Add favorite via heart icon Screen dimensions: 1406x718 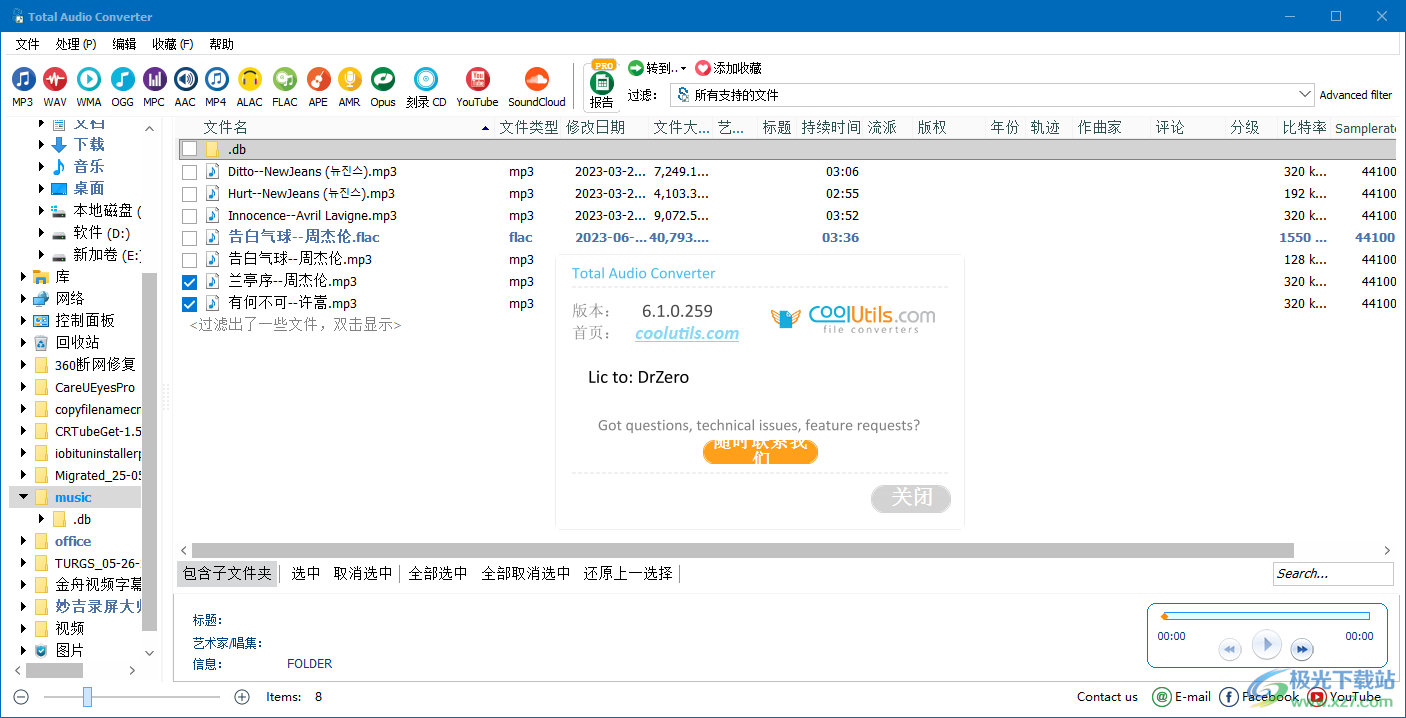[703, 68]
